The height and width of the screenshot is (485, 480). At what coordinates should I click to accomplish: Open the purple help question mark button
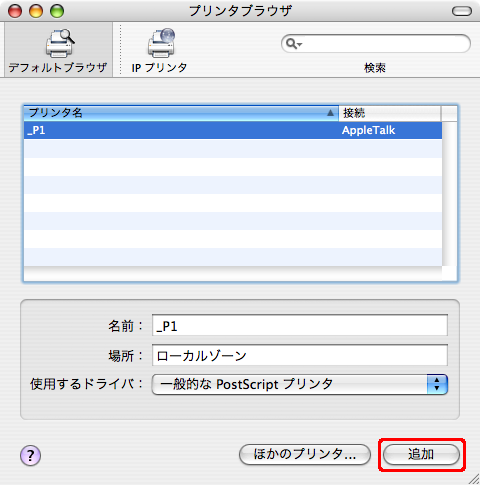point(31,455)
